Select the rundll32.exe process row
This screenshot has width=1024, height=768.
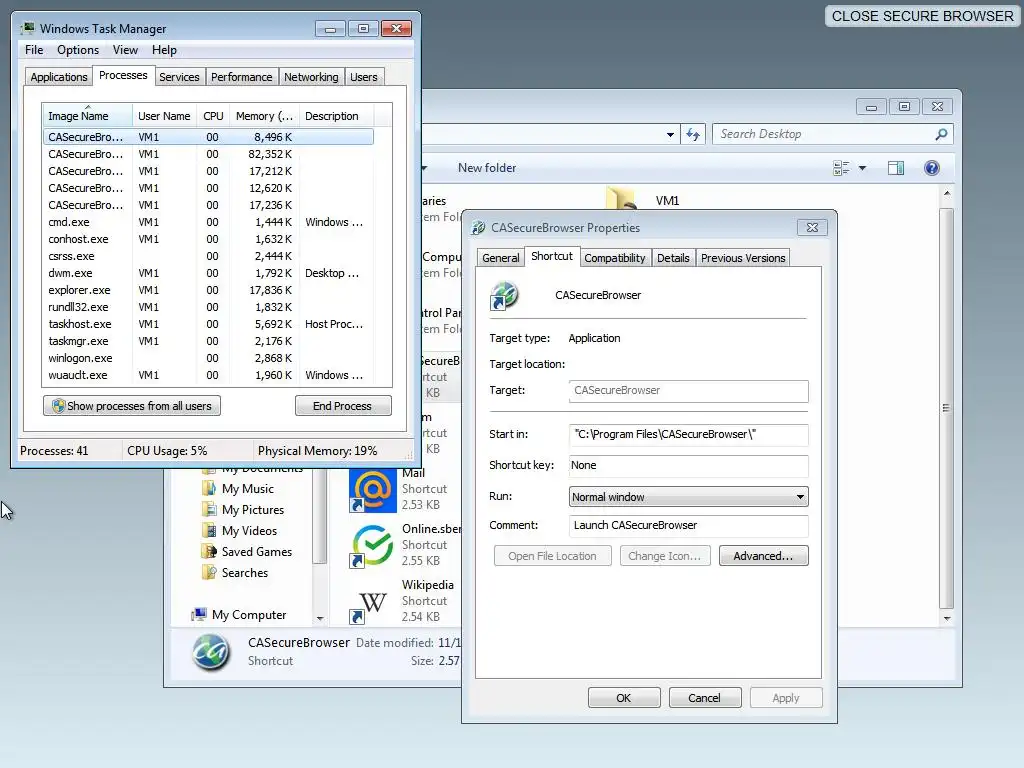coord(209,307)
